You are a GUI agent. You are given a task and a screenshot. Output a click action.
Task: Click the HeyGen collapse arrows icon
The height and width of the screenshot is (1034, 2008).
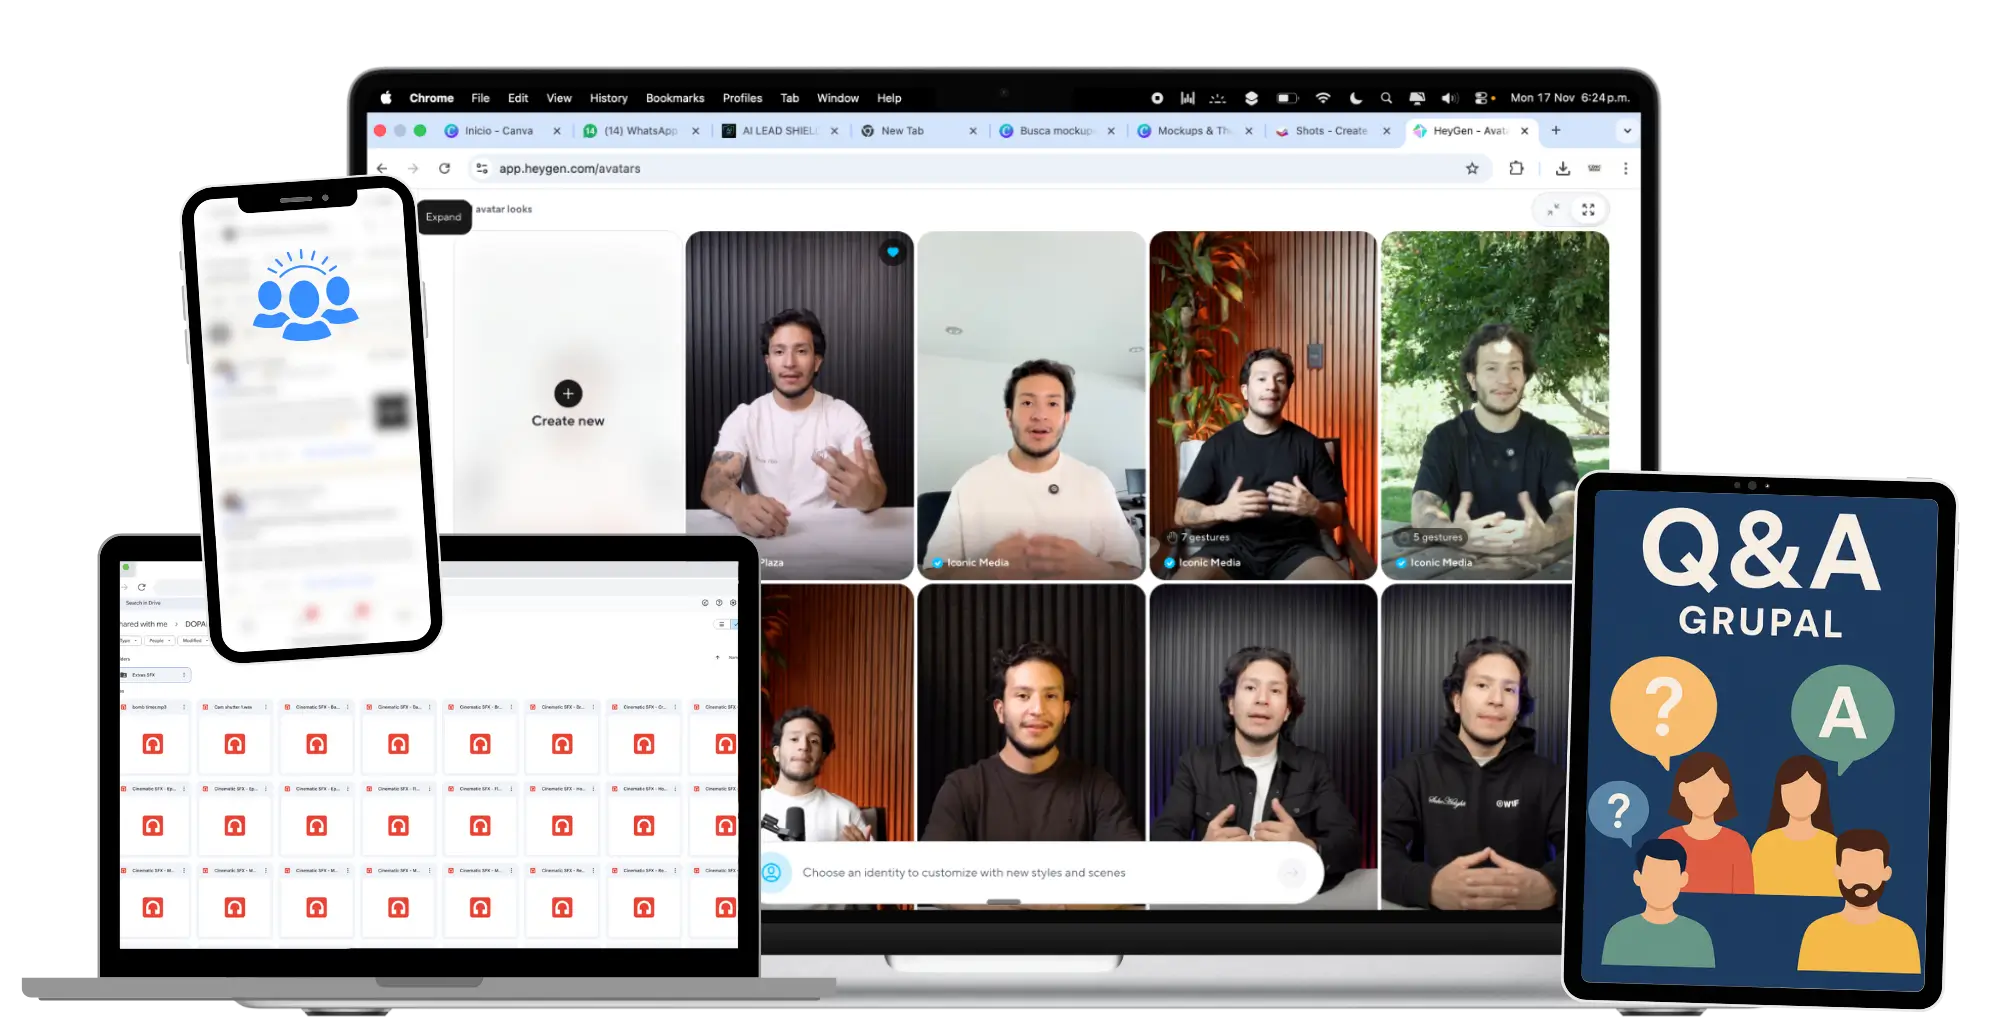[1553, 209]
